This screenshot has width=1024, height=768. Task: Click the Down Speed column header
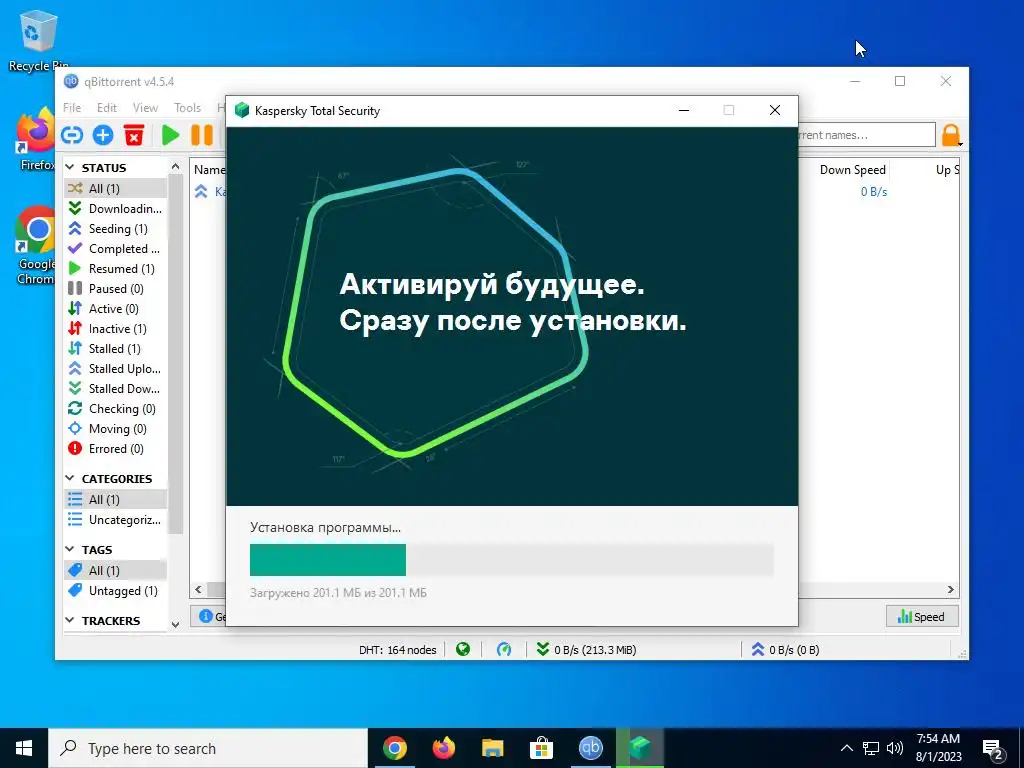852,170
